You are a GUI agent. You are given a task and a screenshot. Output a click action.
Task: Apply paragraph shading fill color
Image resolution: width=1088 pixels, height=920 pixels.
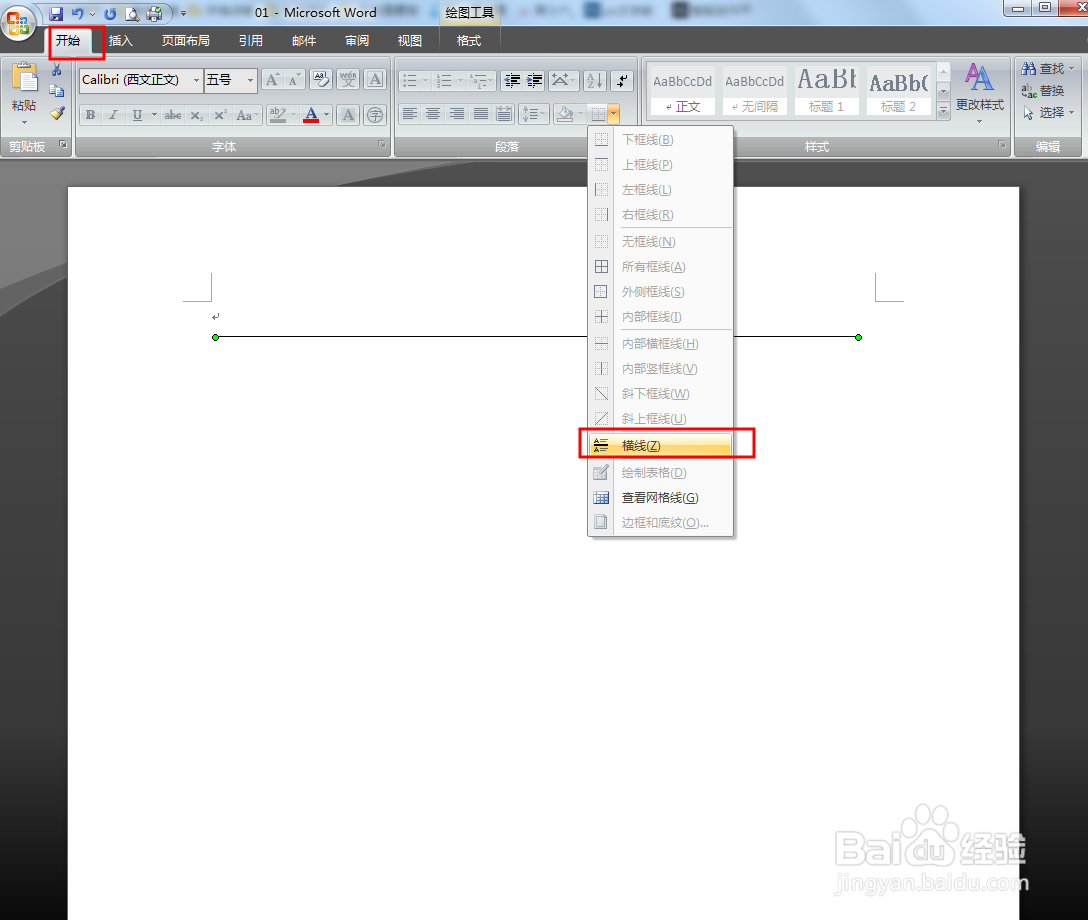(566, 114)
